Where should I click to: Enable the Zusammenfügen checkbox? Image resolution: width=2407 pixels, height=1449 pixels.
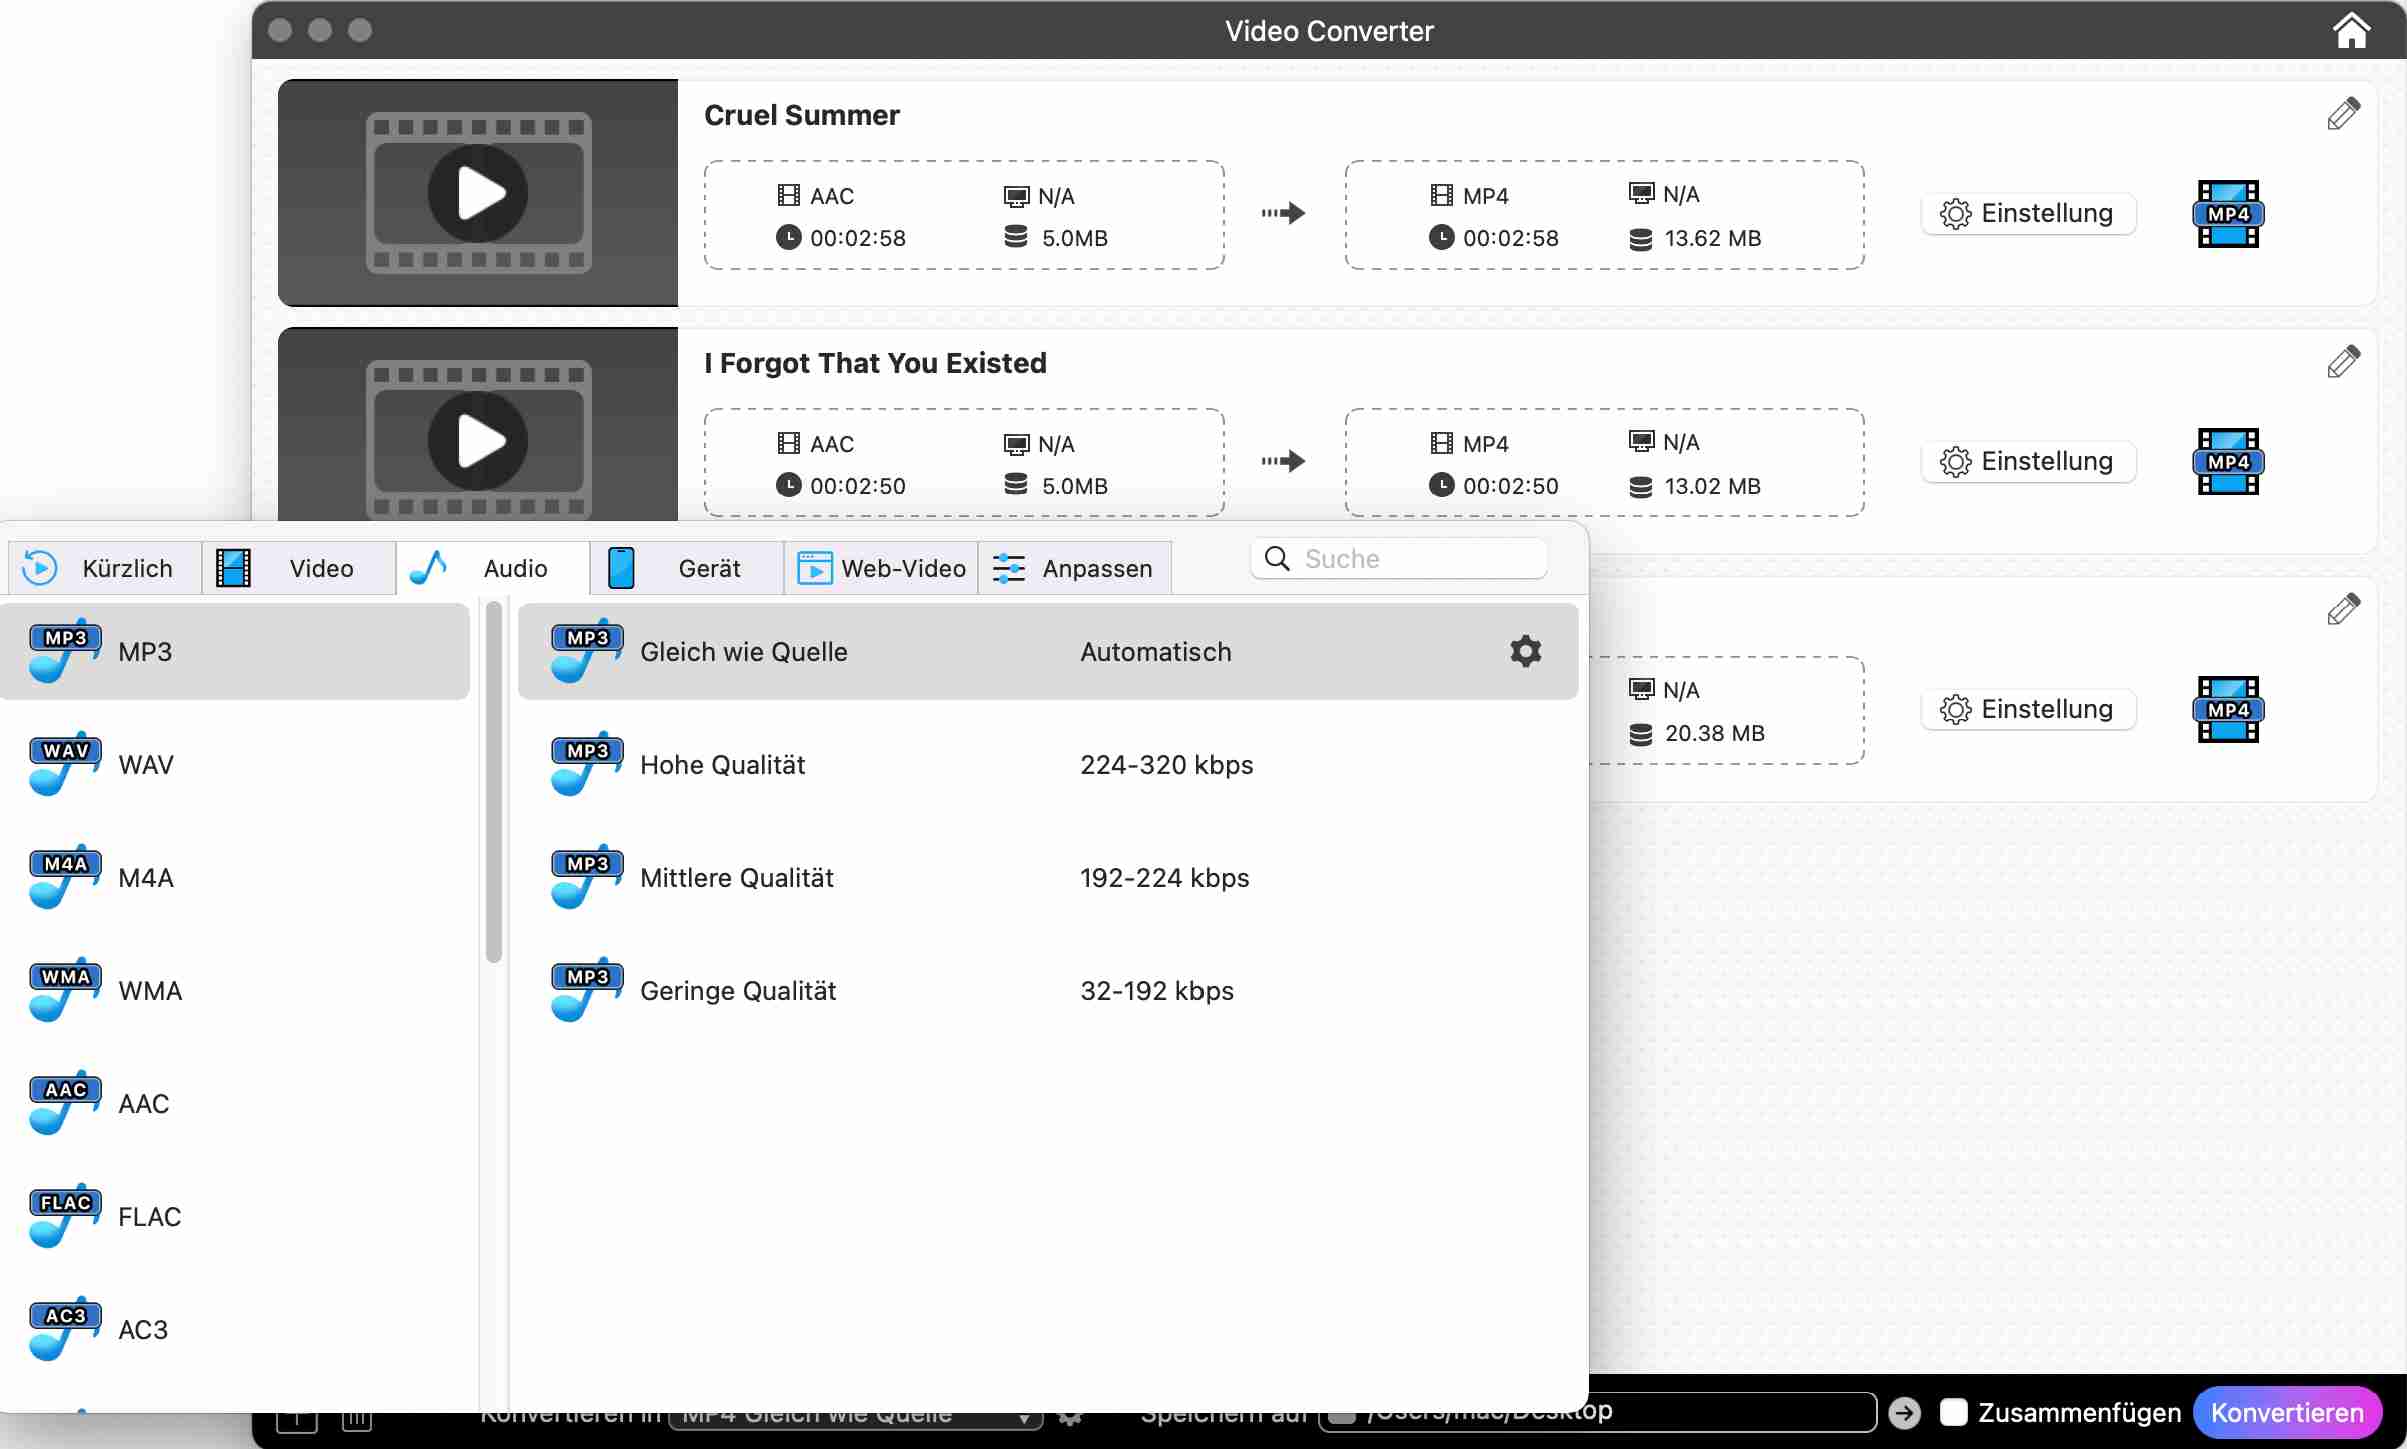click(x=1953, y=1412)
